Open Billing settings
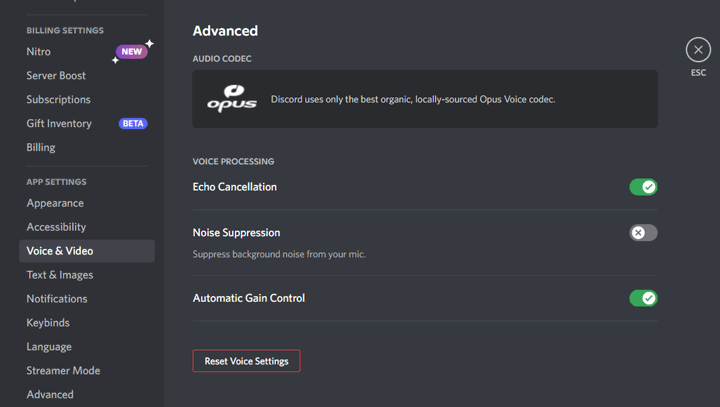 tap(41, 148)
